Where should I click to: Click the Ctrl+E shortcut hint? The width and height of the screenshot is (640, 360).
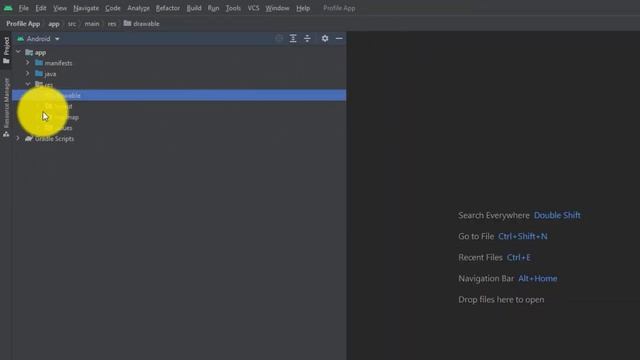(x=518, y=258)
